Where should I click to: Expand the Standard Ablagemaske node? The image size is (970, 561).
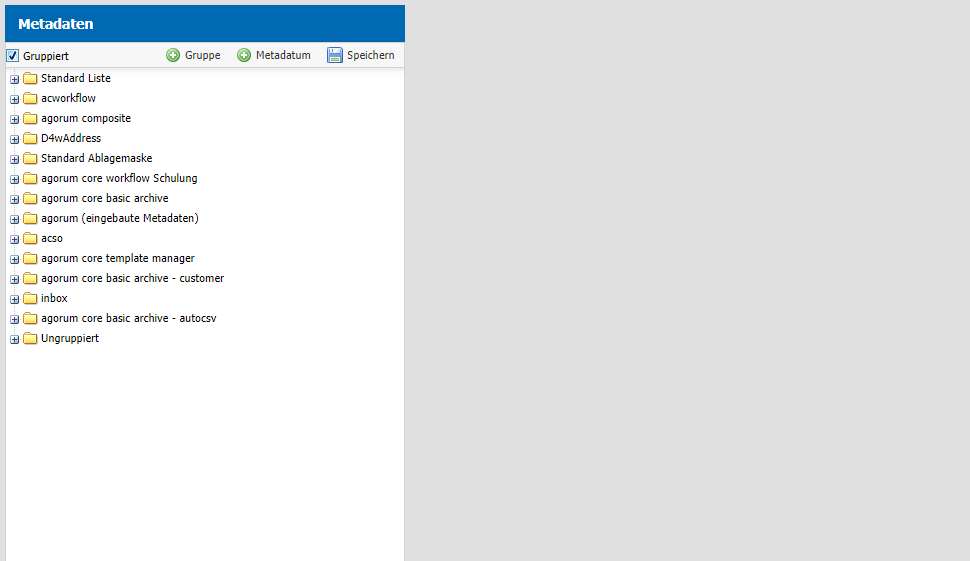15,159
